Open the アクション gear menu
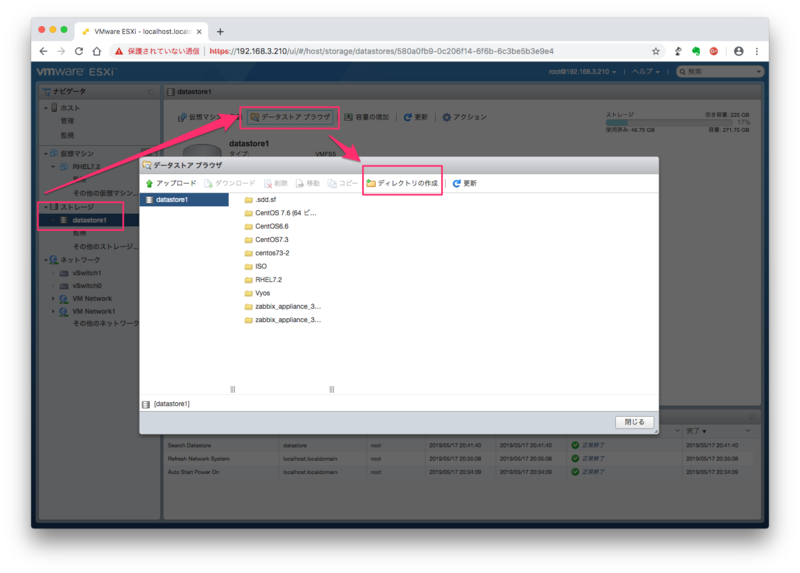 pos(464,117)
